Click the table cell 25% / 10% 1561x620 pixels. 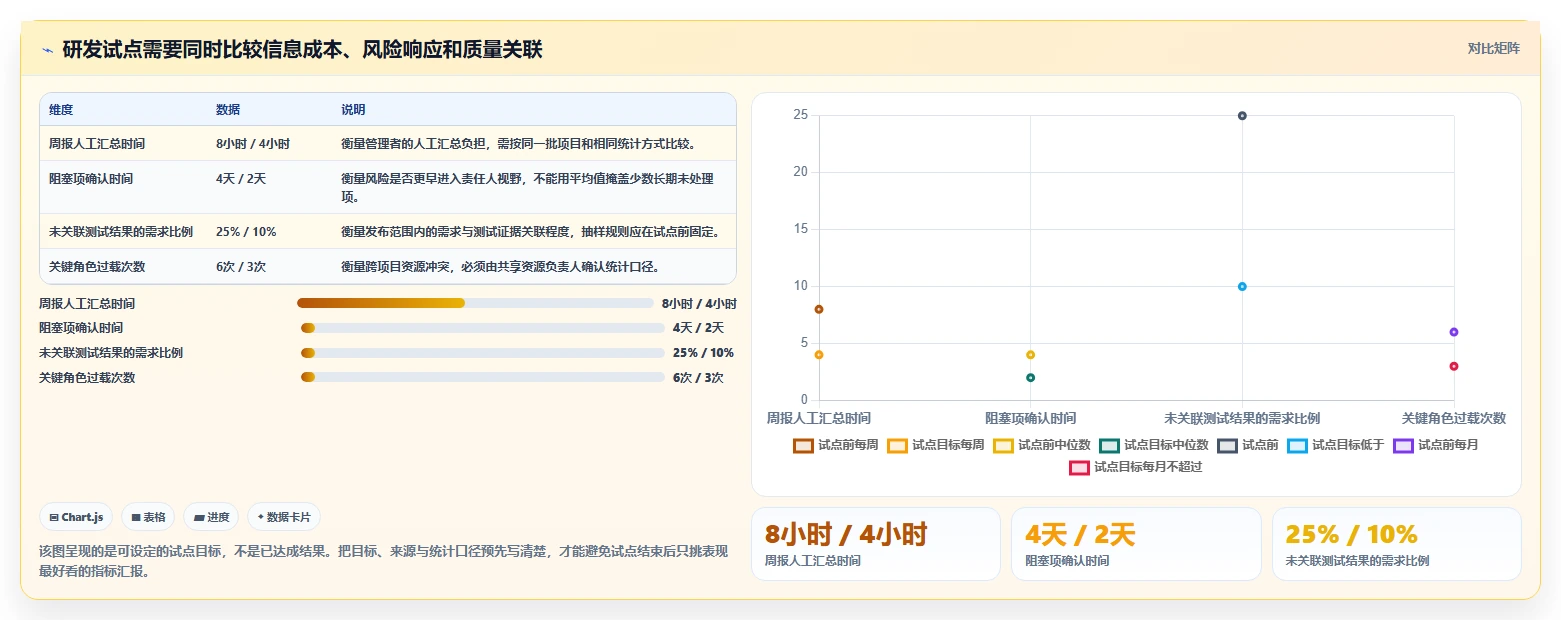point(246,232)
